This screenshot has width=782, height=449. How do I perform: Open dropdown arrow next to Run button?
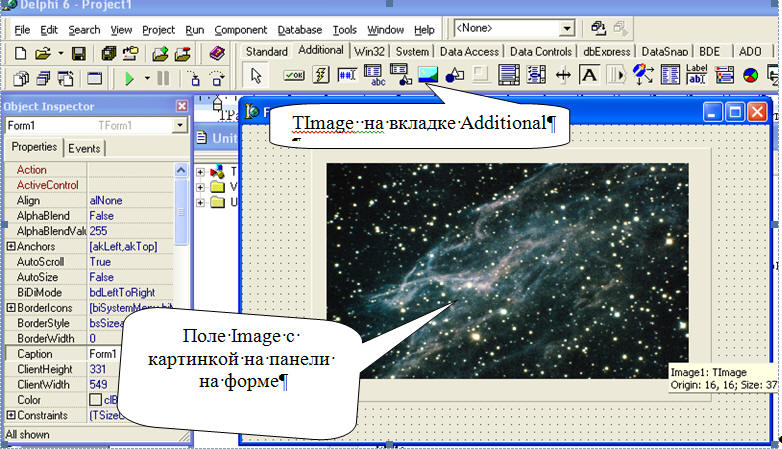coord(147,78)
